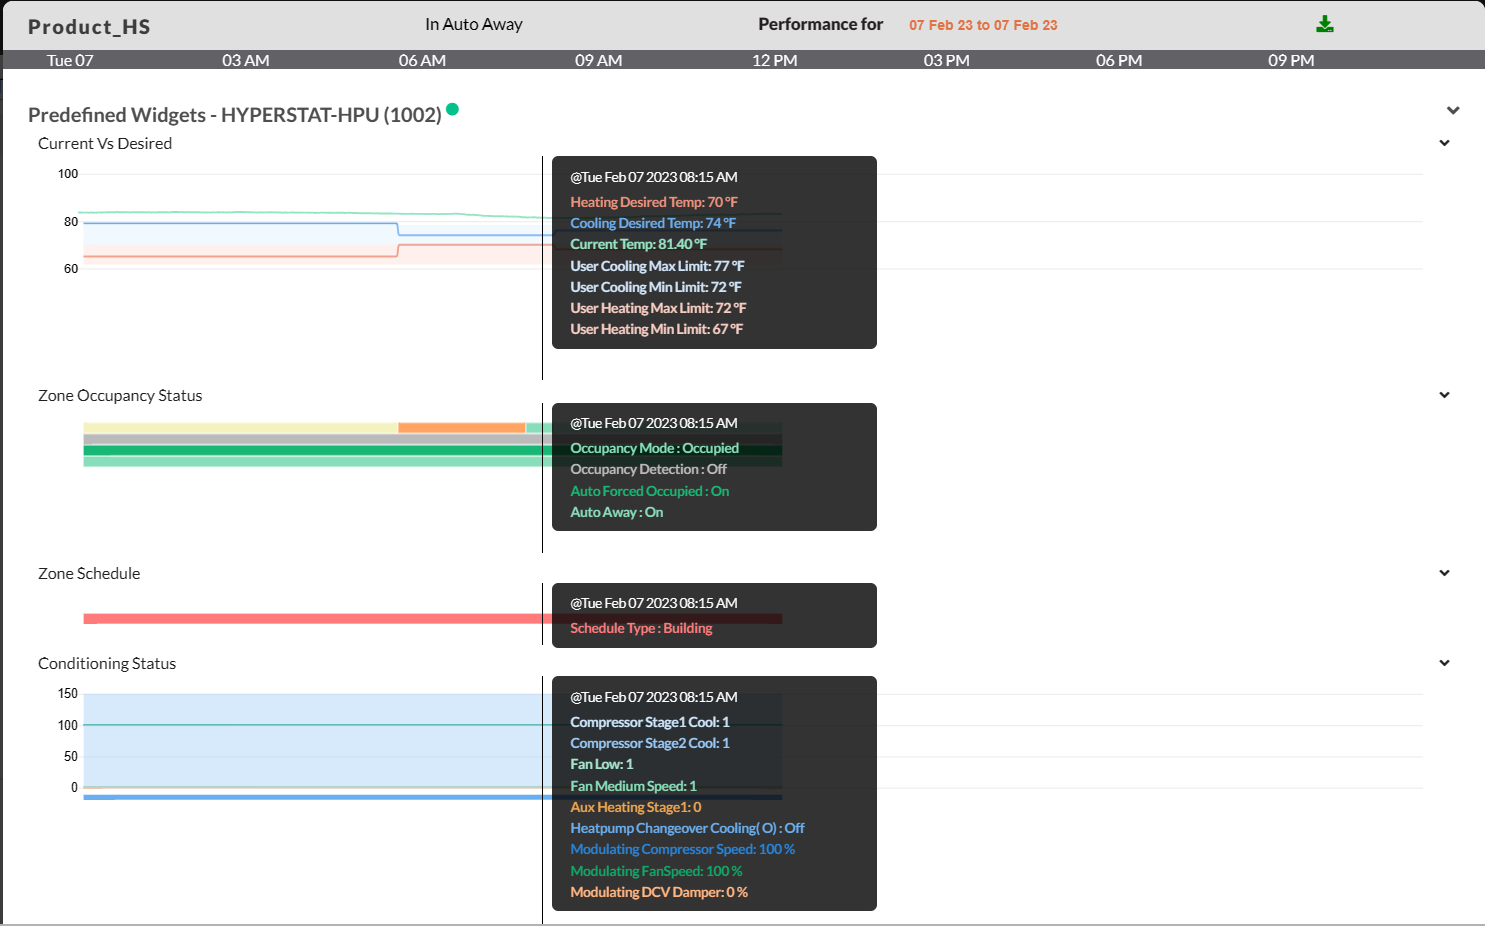Click the Compressor Stage1 Cool: 1 line

[x=650, y=722]
